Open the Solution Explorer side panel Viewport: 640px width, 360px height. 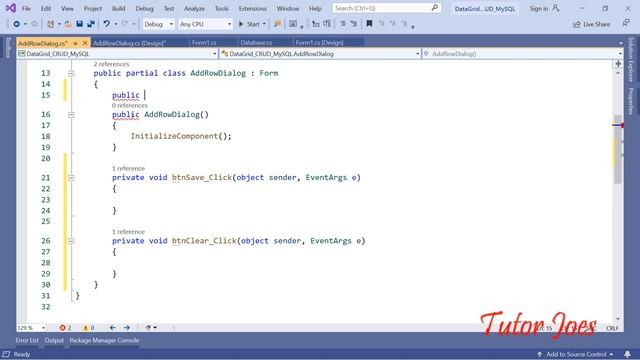(631, 60)
